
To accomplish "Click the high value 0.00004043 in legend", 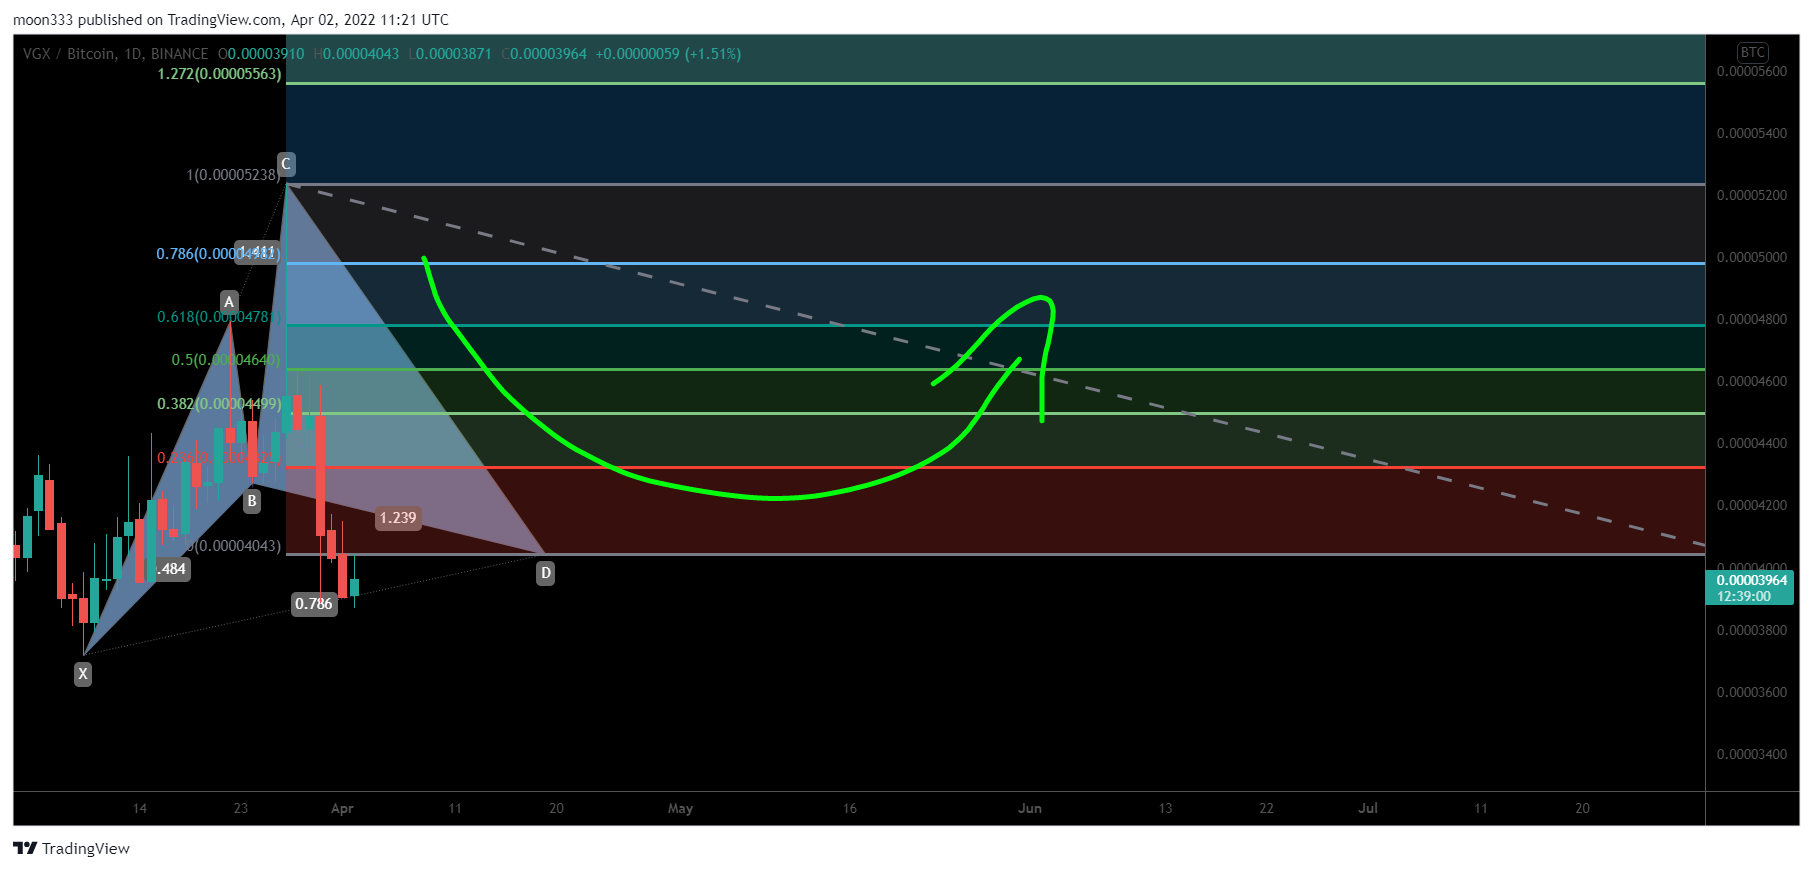I will (360, 54).
